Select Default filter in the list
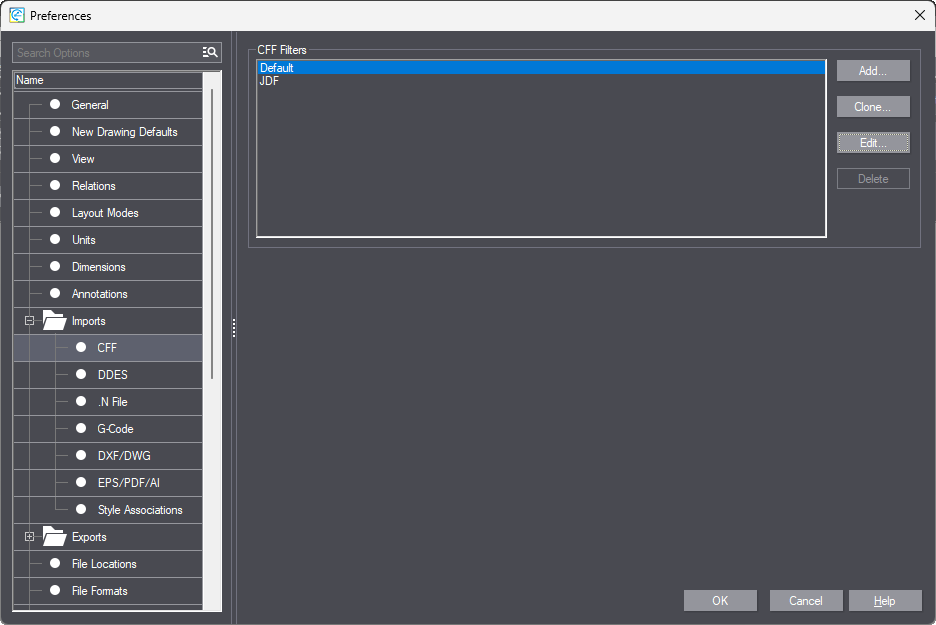The height and width of the screenshot is (625, 936). (x=277, y=68)
